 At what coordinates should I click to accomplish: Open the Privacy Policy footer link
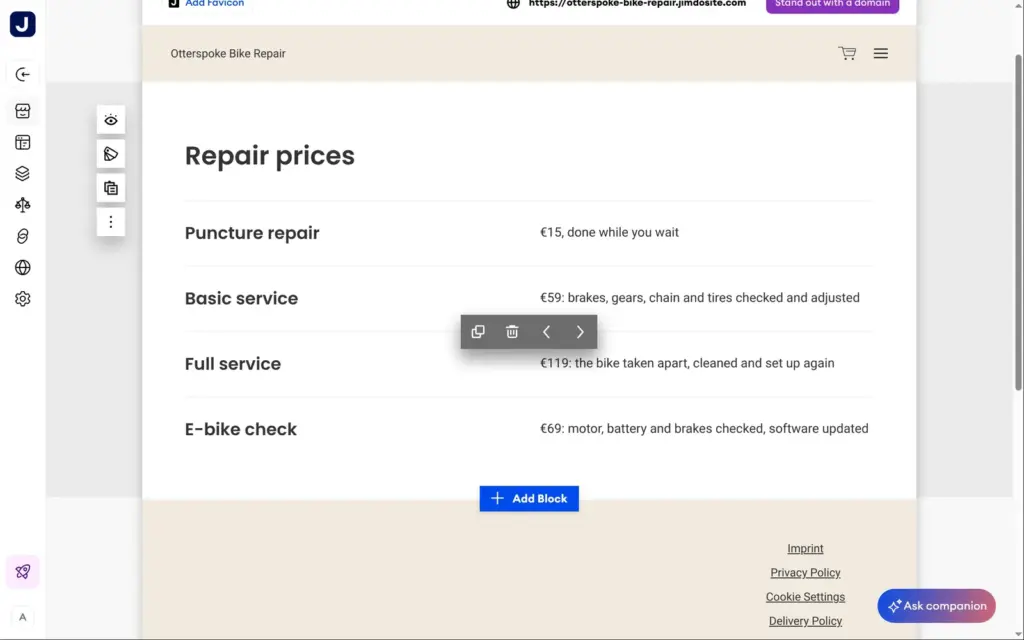tap(805, 573)
